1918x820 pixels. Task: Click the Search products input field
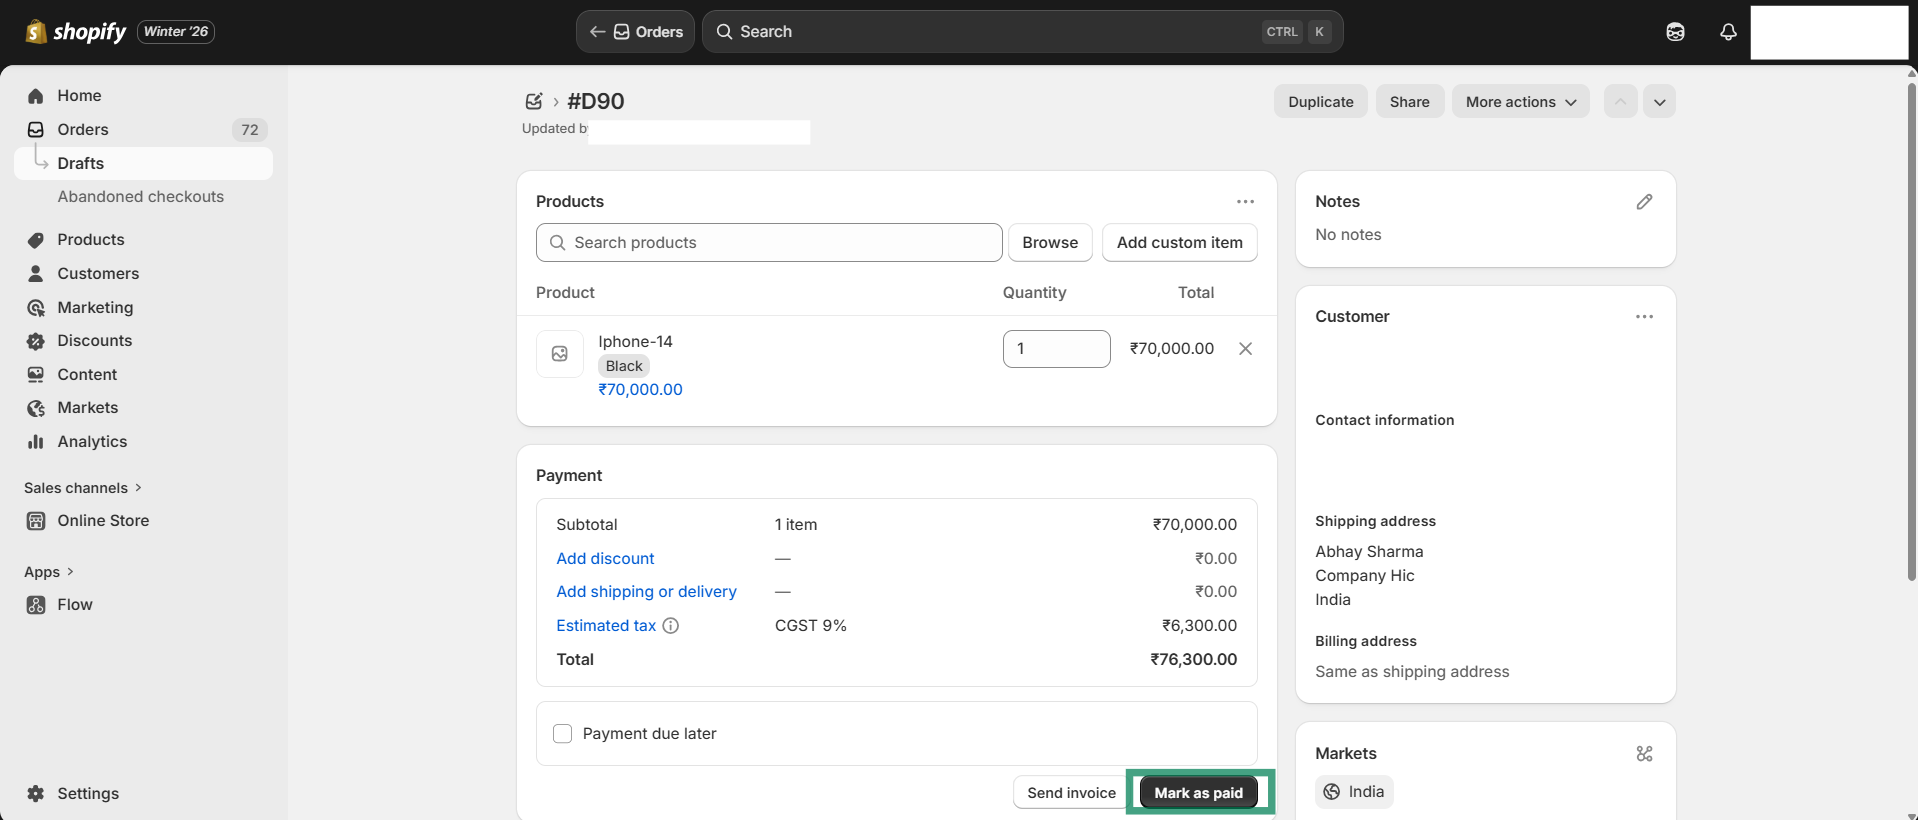769,243
